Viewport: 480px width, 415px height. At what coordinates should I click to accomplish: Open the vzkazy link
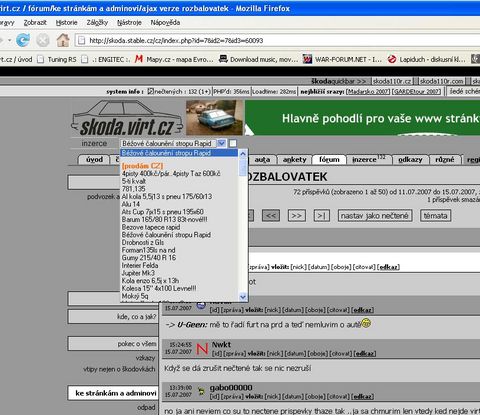click(145, 358)
